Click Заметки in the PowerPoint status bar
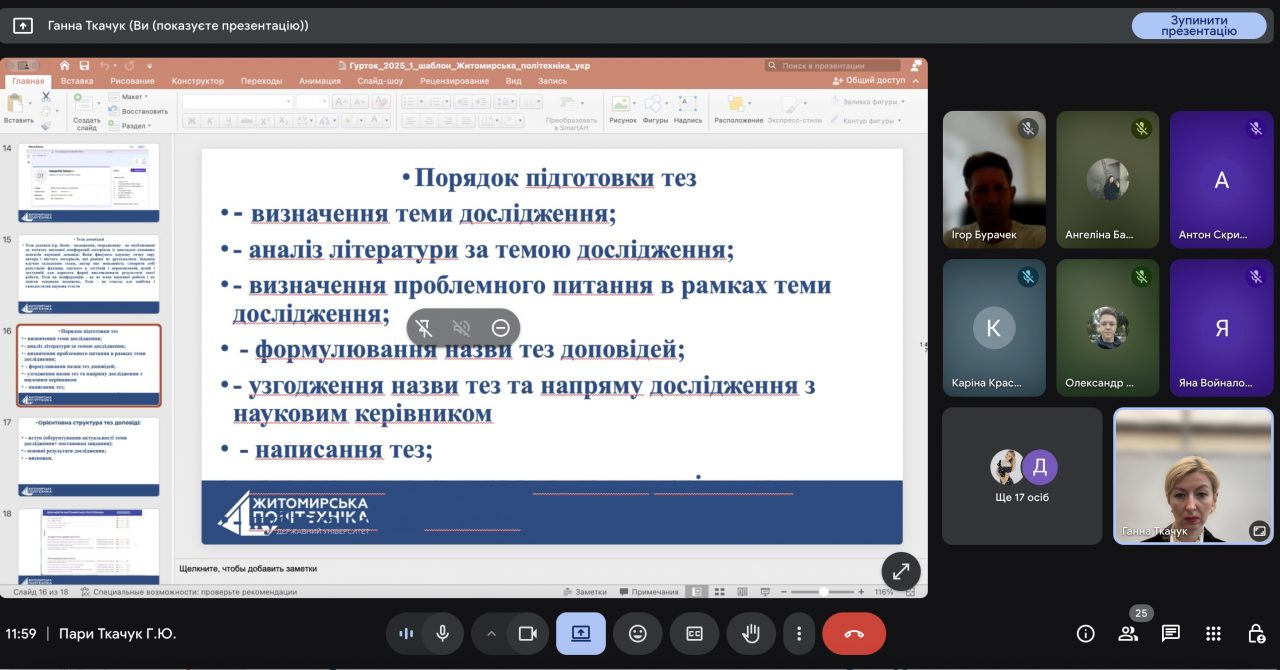This screenshot has width=1280, height=670. point(584,592)
